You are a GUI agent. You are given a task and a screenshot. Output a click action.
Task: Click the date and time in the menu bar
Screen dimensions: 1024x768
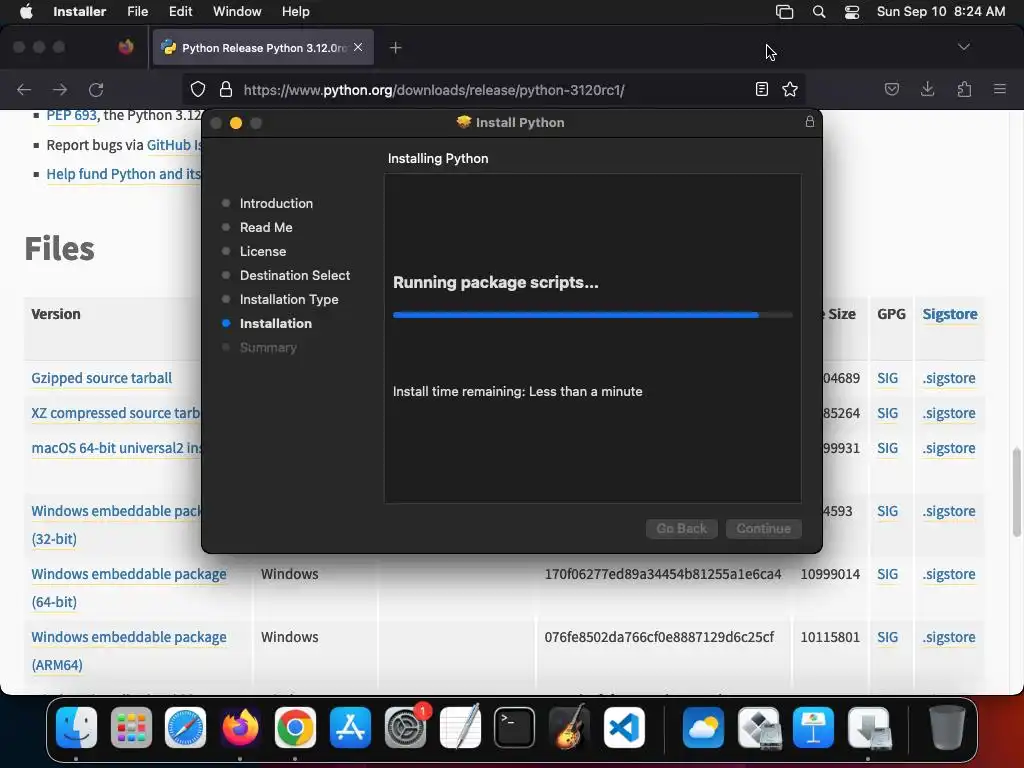940,12
